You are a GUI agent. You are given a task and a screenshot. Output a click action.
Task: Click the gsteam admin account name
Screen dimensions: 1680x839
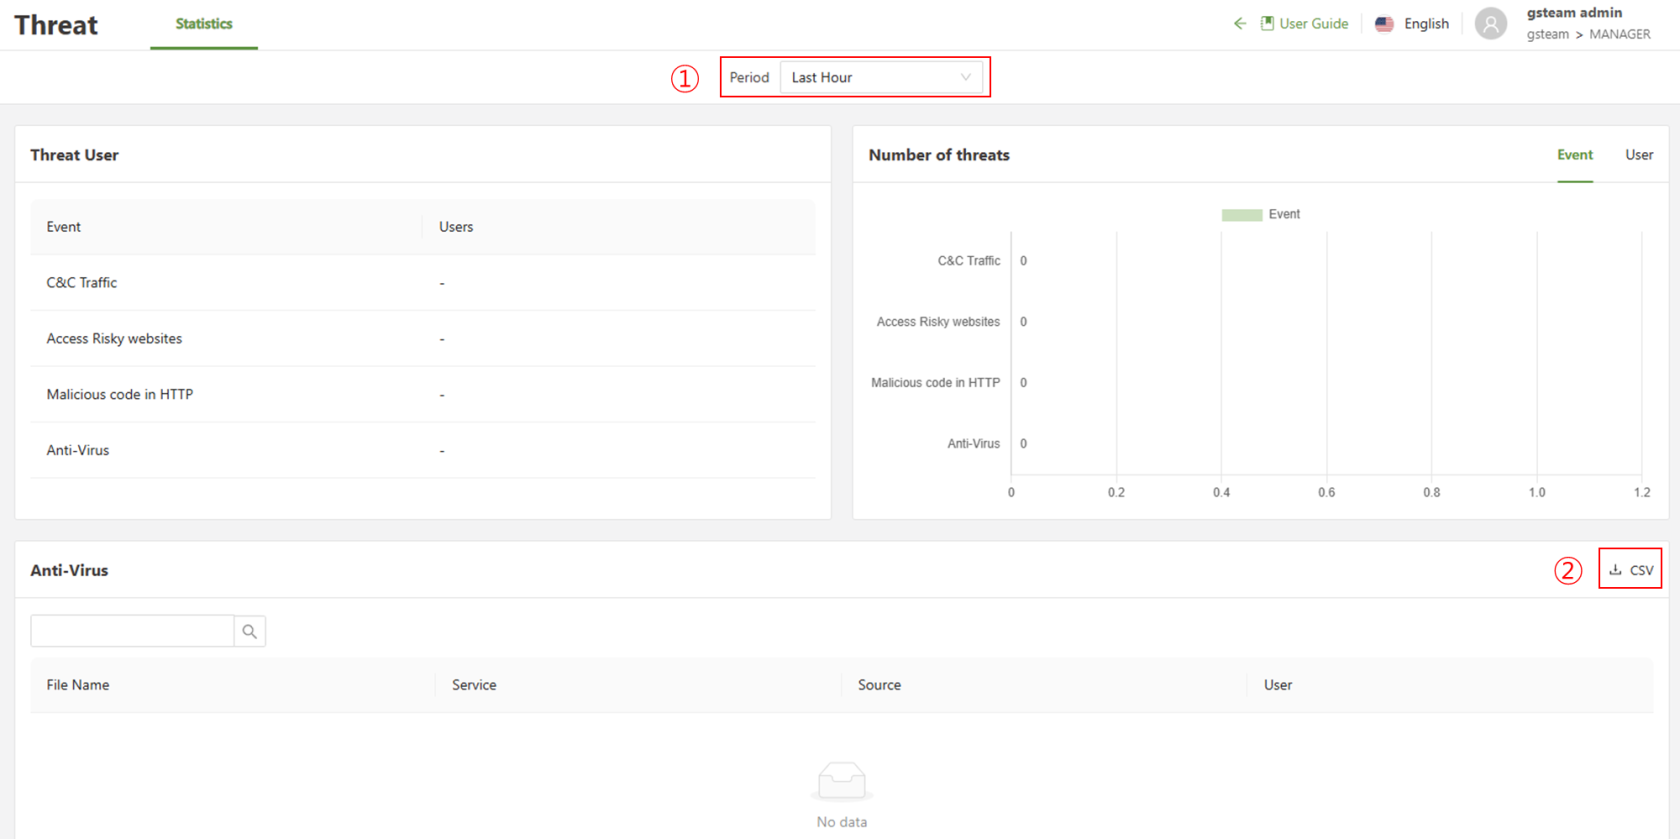coord(1574,13)
